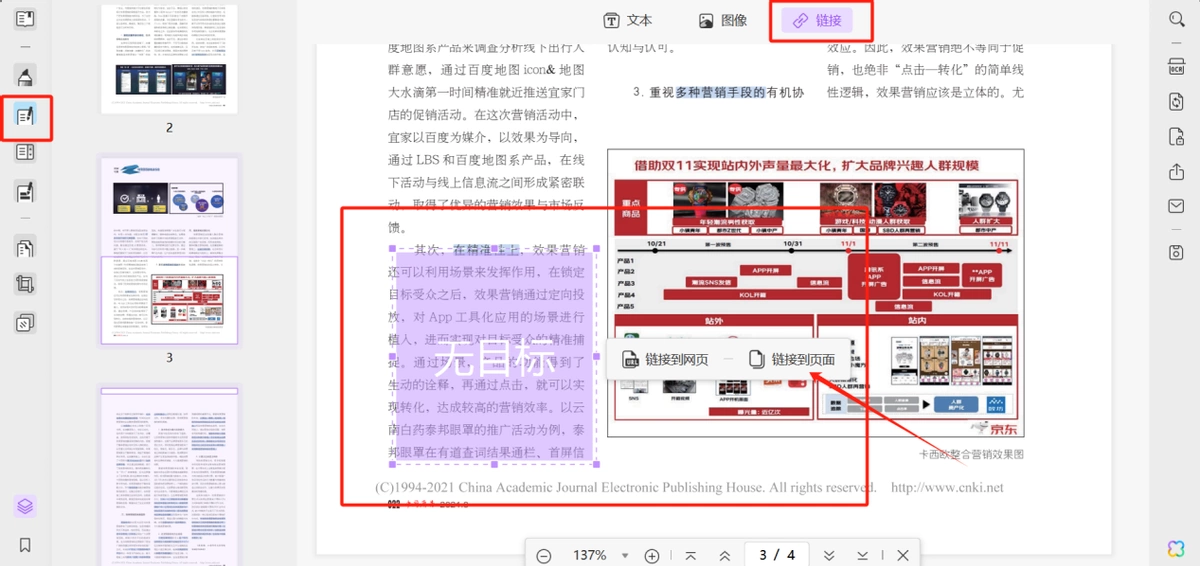The image size is (1200, 566).
Task: Click the search magnifier icon
Action: pos(1176,19)
